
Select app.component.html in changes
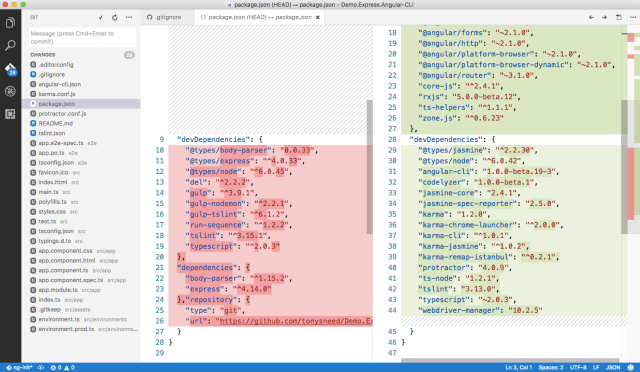point(81,261)
